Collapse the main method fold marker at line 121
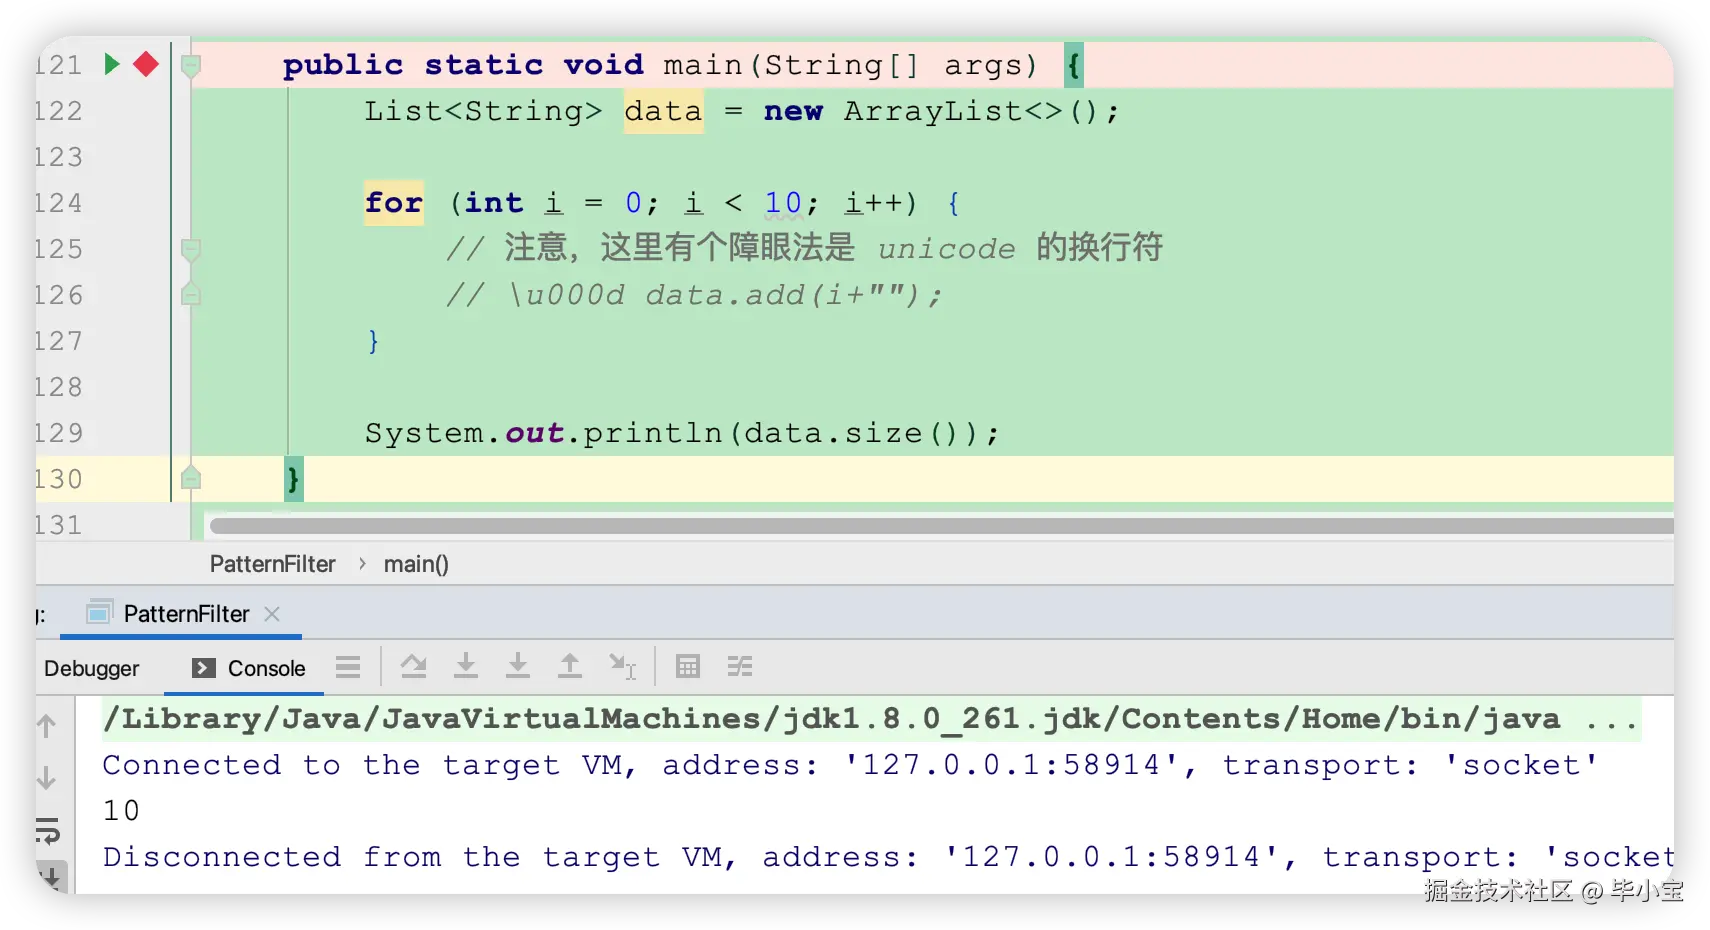Viewport: 1710px width, 930px height. pyautogui.click(x=191, y=66)
